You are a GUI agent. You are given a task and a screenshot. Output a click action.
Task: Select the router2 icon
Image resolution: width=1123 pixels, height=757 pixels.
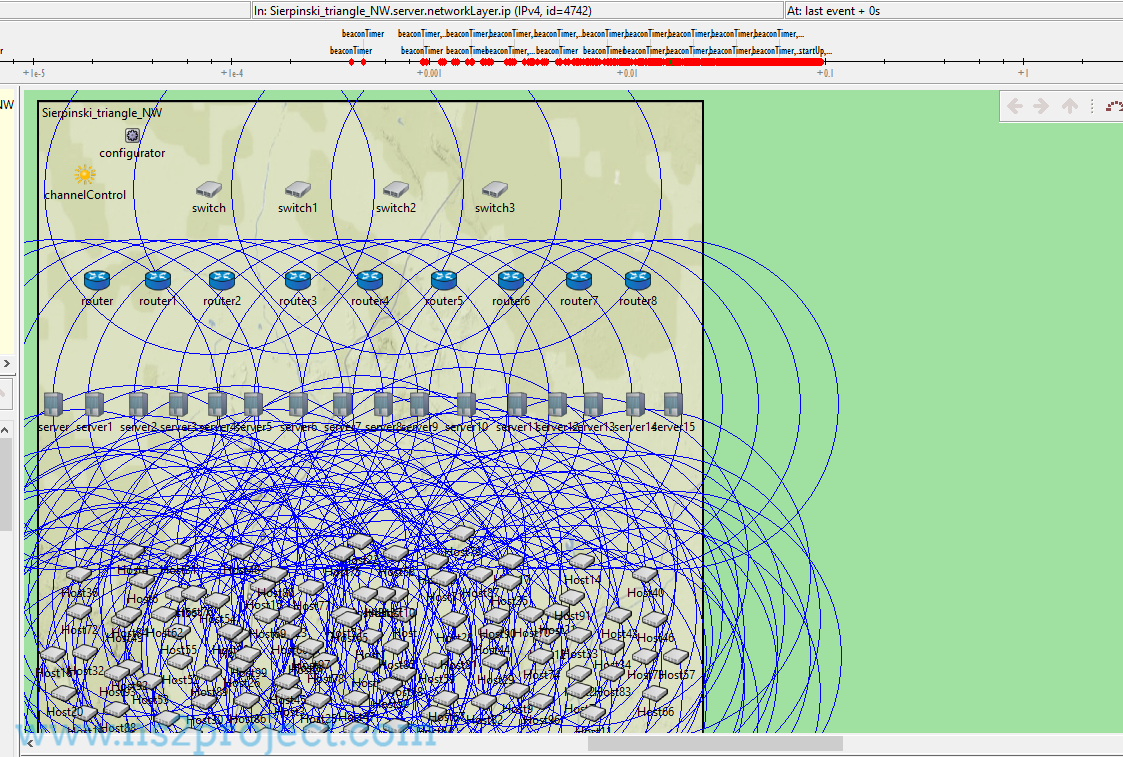[x=222, y=280]
